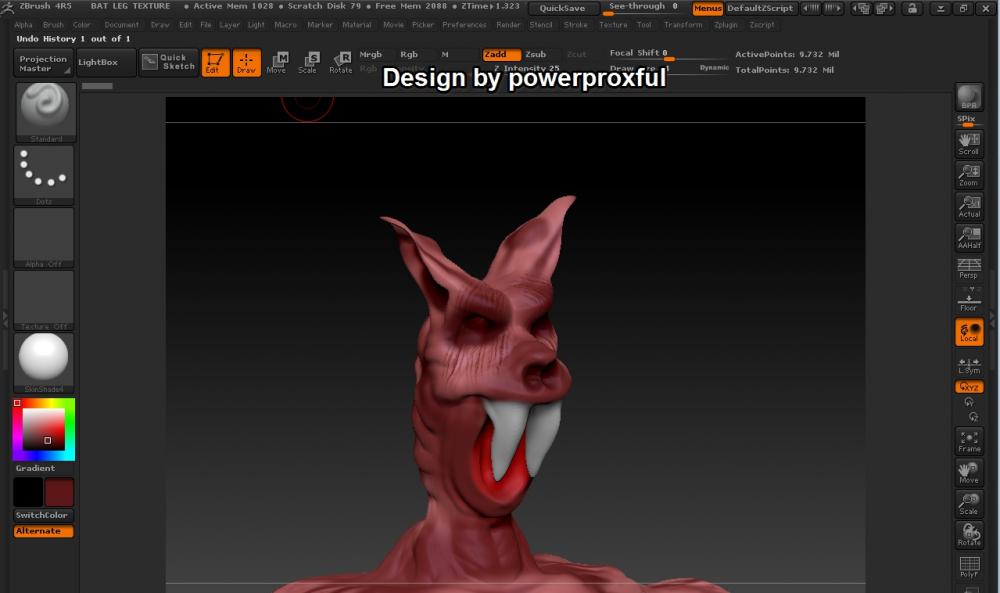Toggle the Floor grid
Screen dimensions: 1000x593
tap(969, 300)
